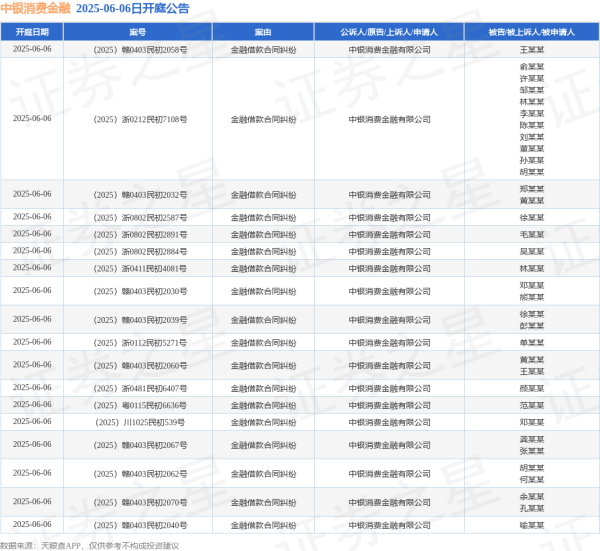Select case number 赣0403民初2060号

coord(140,366)
